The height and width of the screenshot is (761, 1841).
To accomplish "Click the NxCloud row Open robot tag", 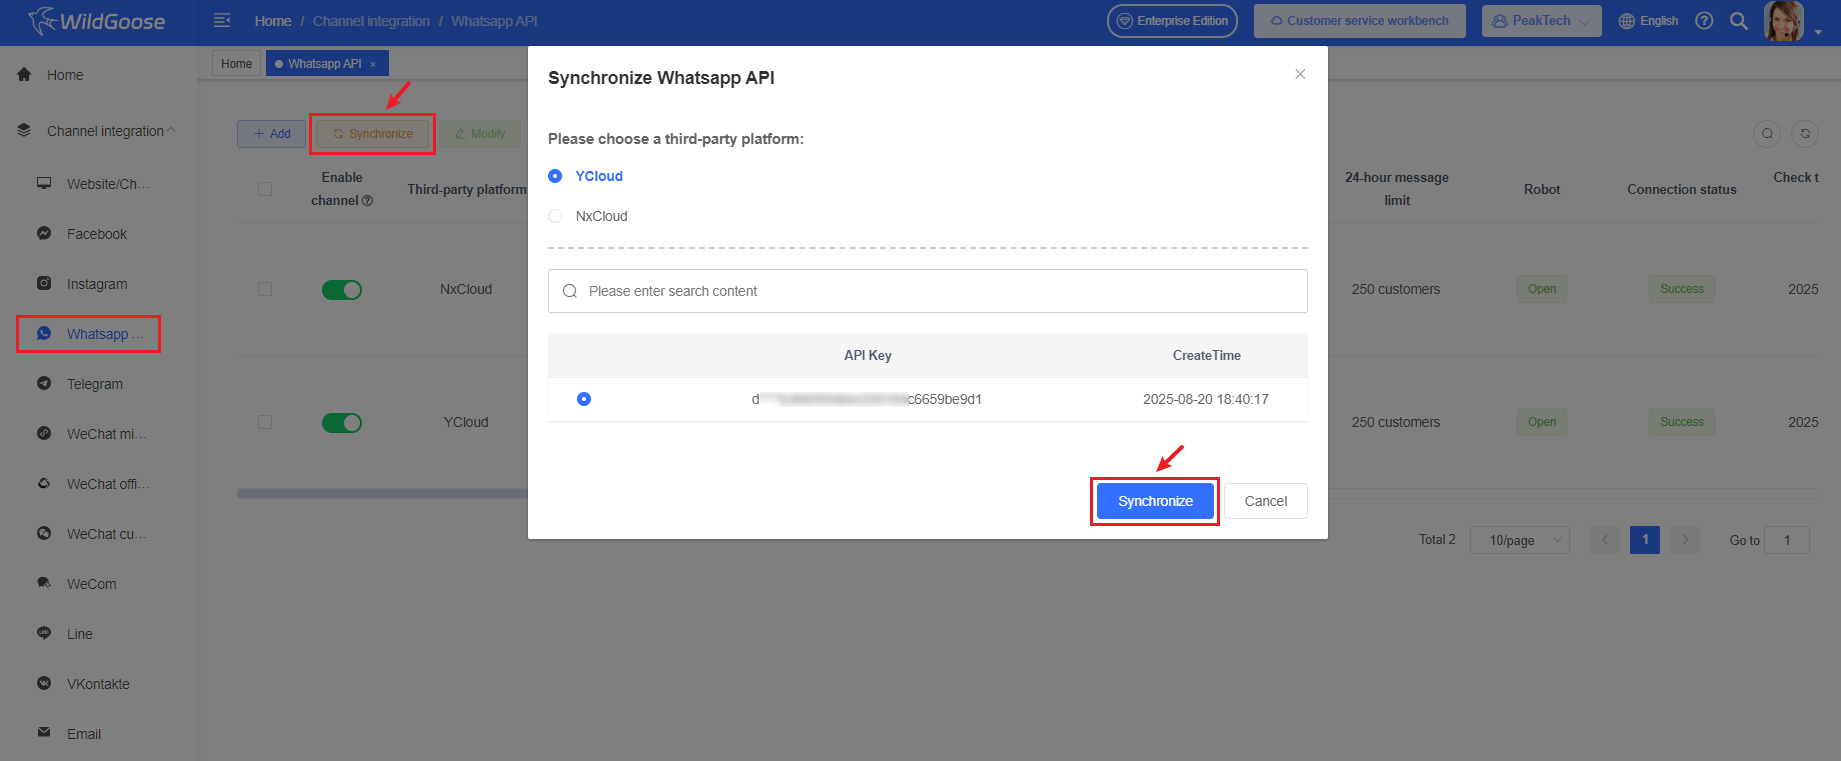I will click(x=1542, y=289).
